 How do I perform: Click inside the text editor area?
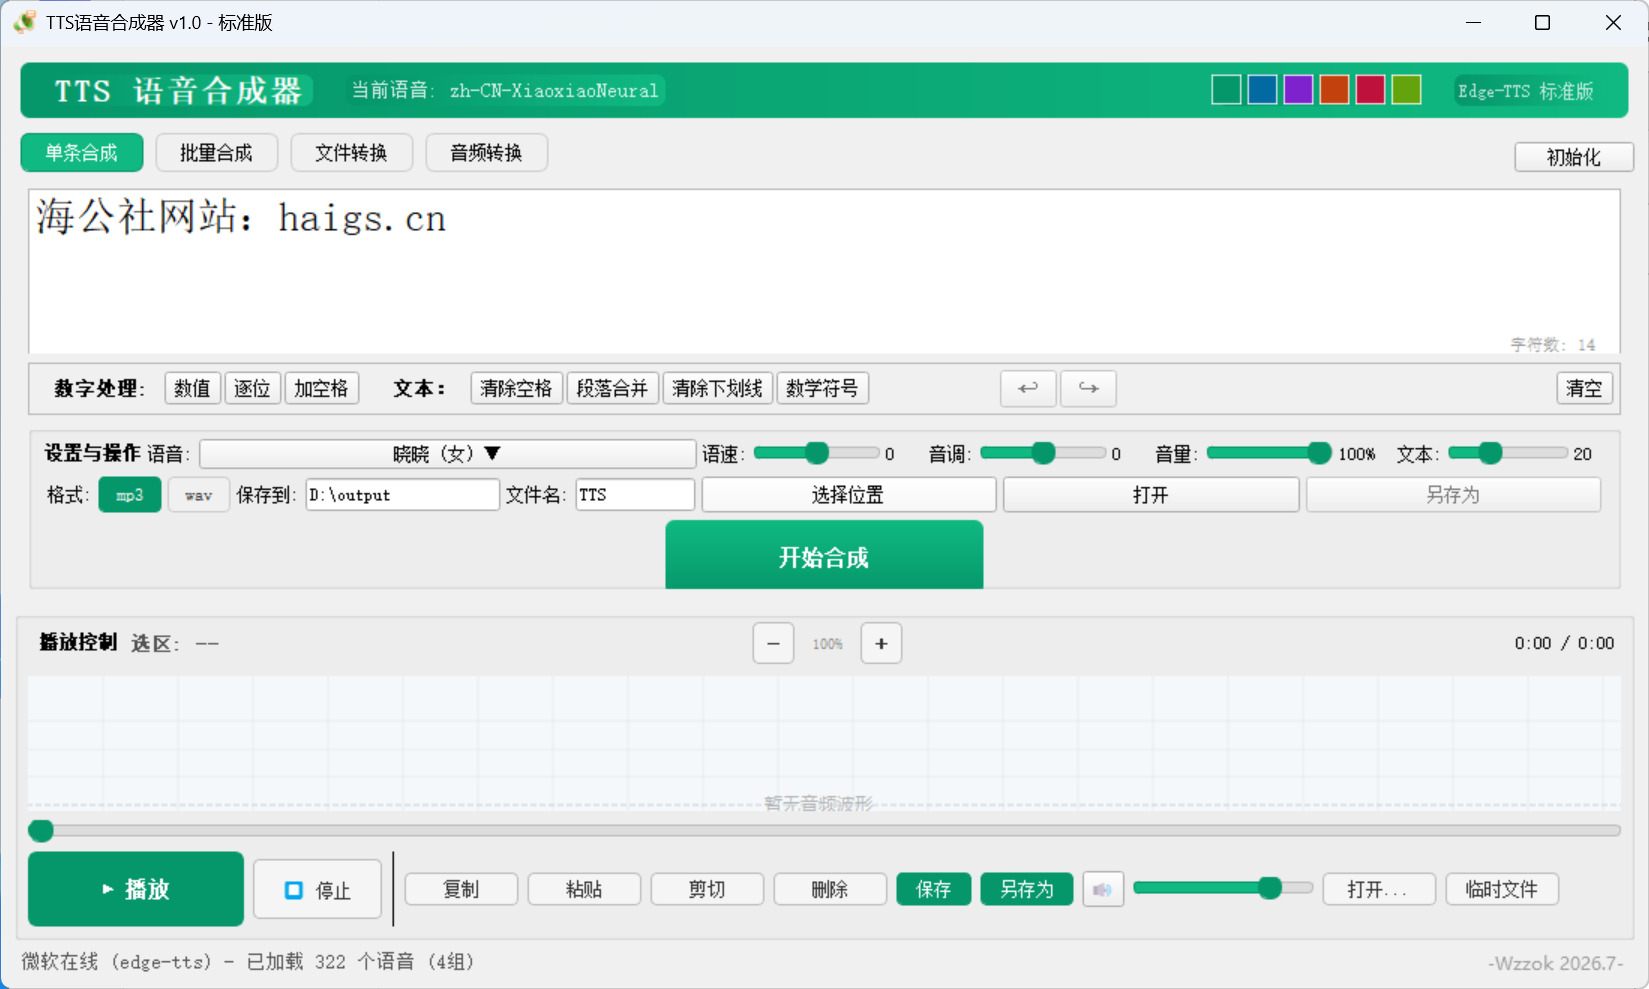(x=824, y=272)
